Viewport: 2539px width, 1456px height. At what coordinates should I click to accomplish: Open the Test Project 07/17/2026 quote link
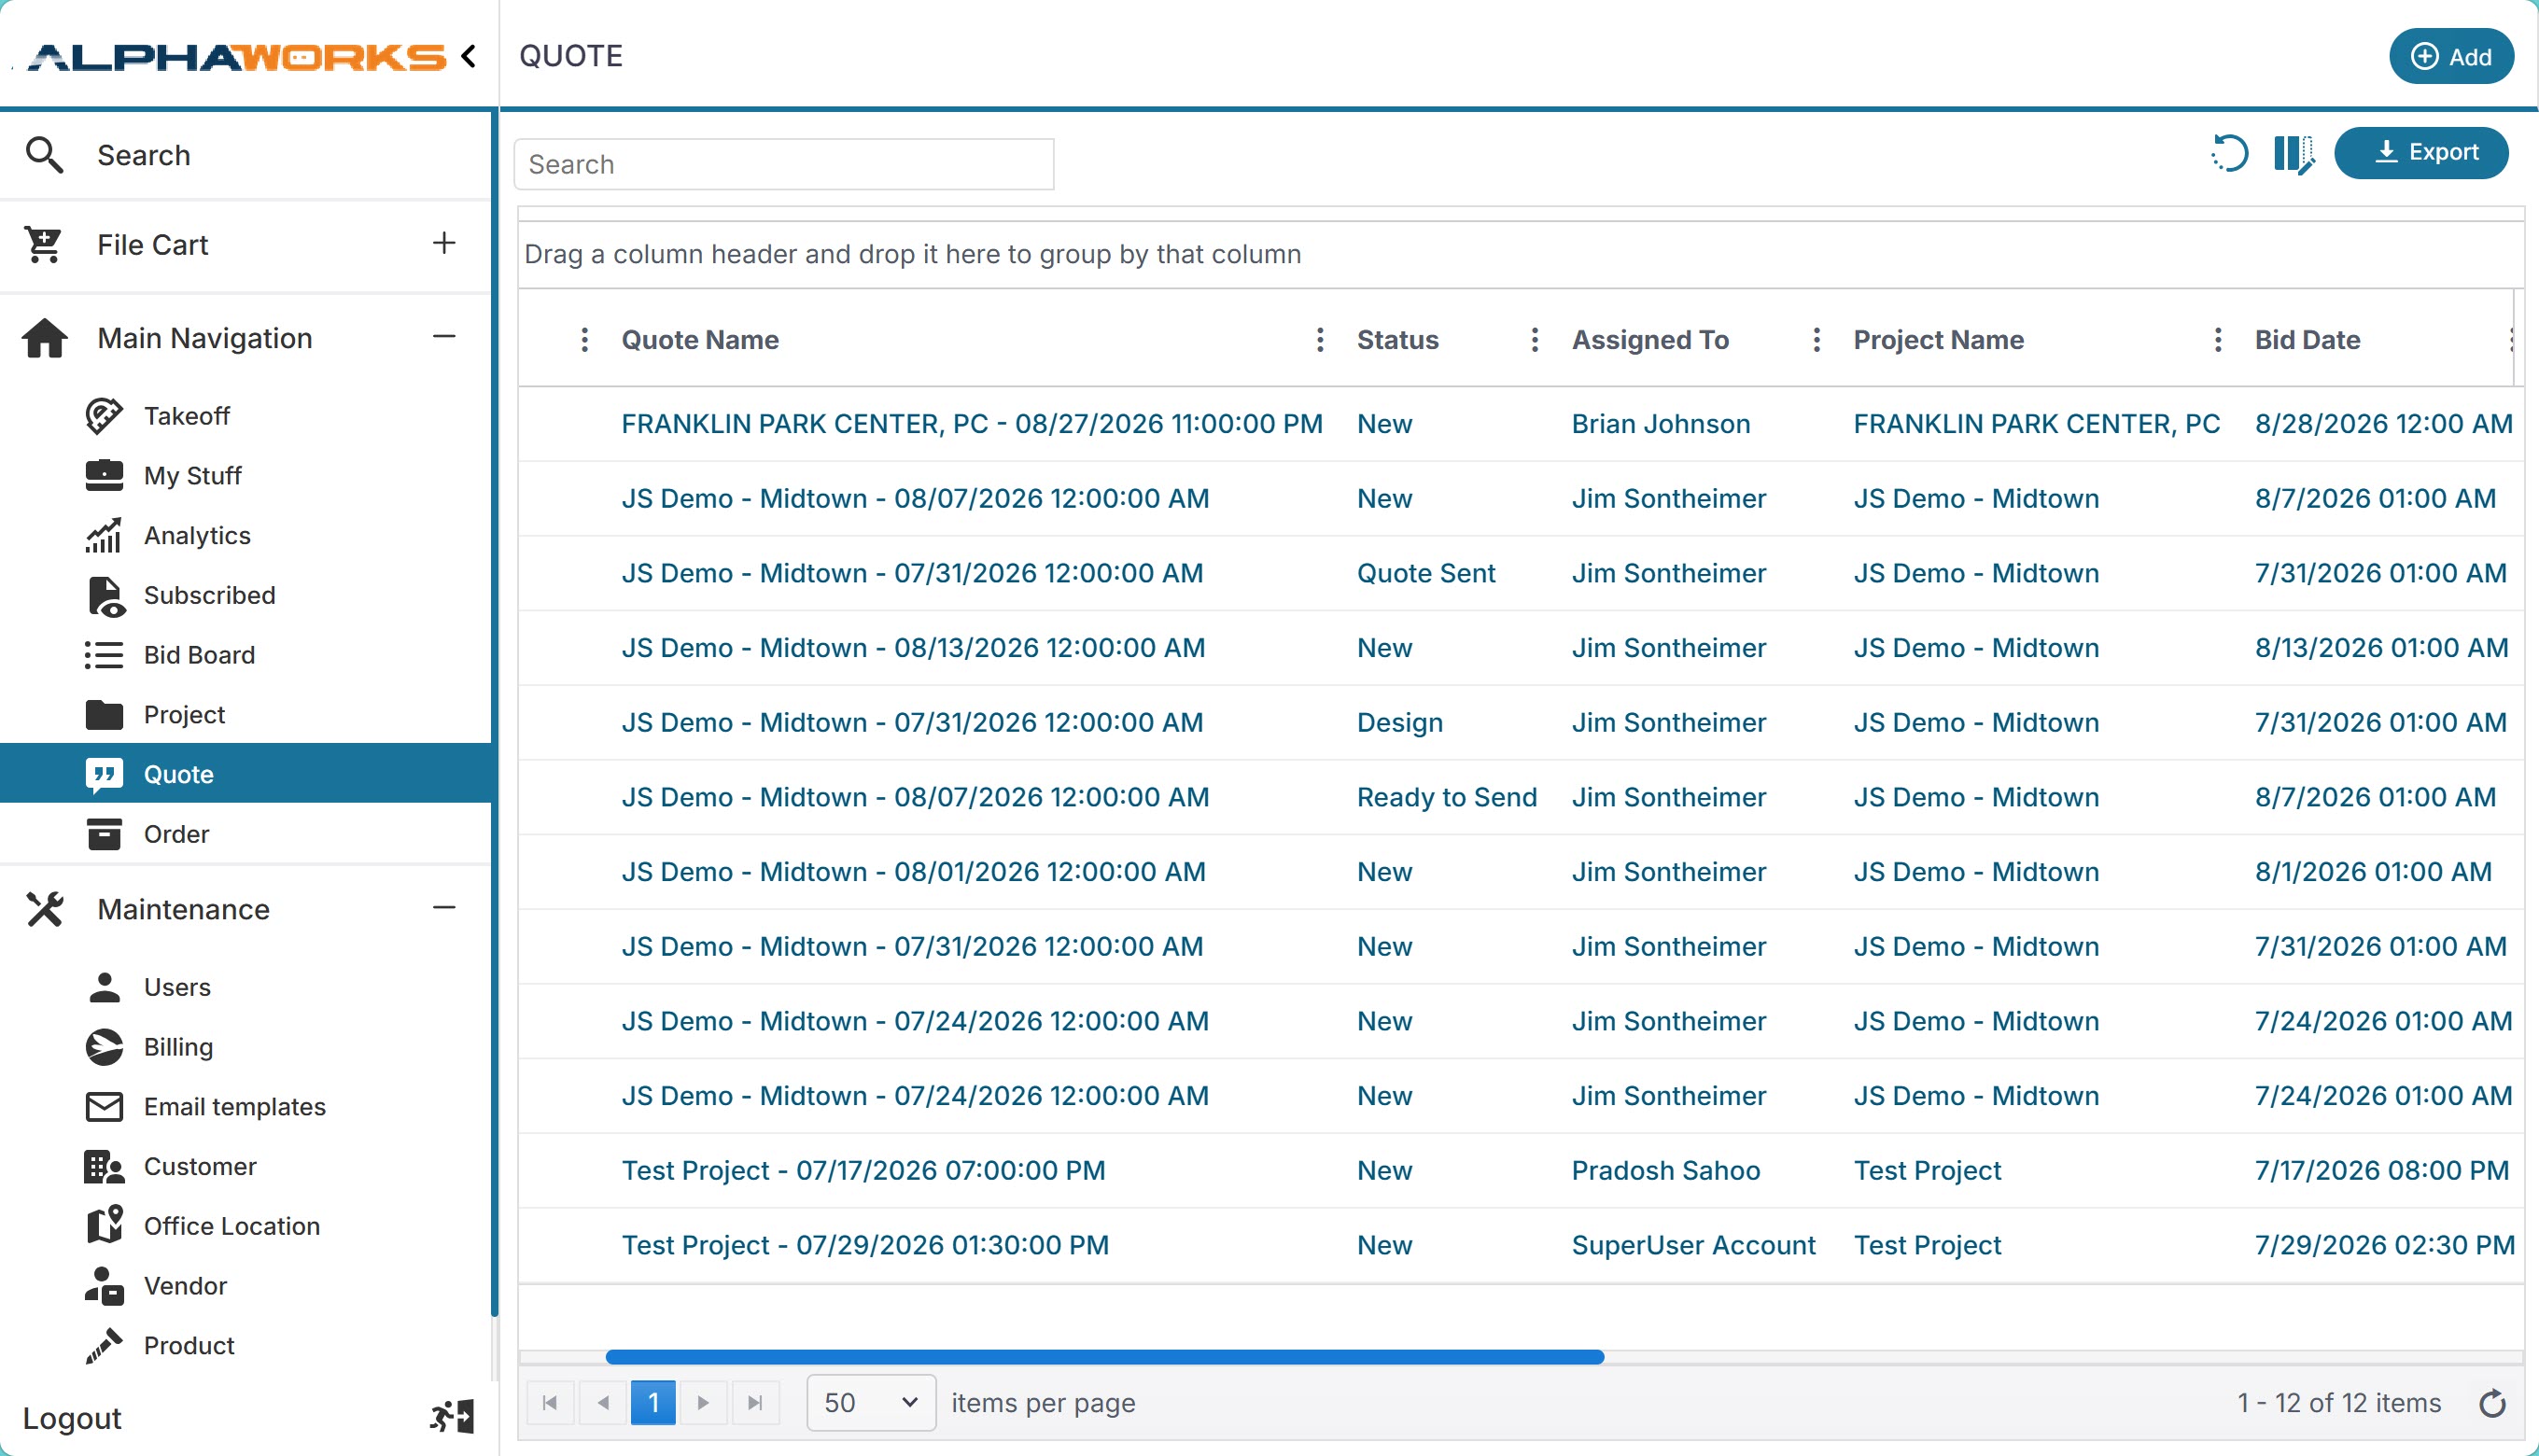tap(864, 1171)
